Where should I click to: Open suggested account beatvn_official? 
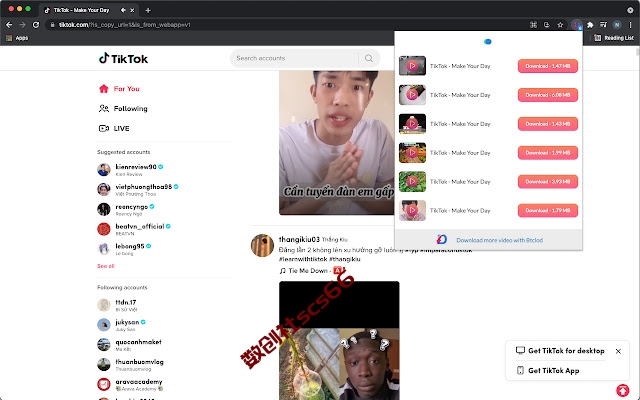(134, 229)
